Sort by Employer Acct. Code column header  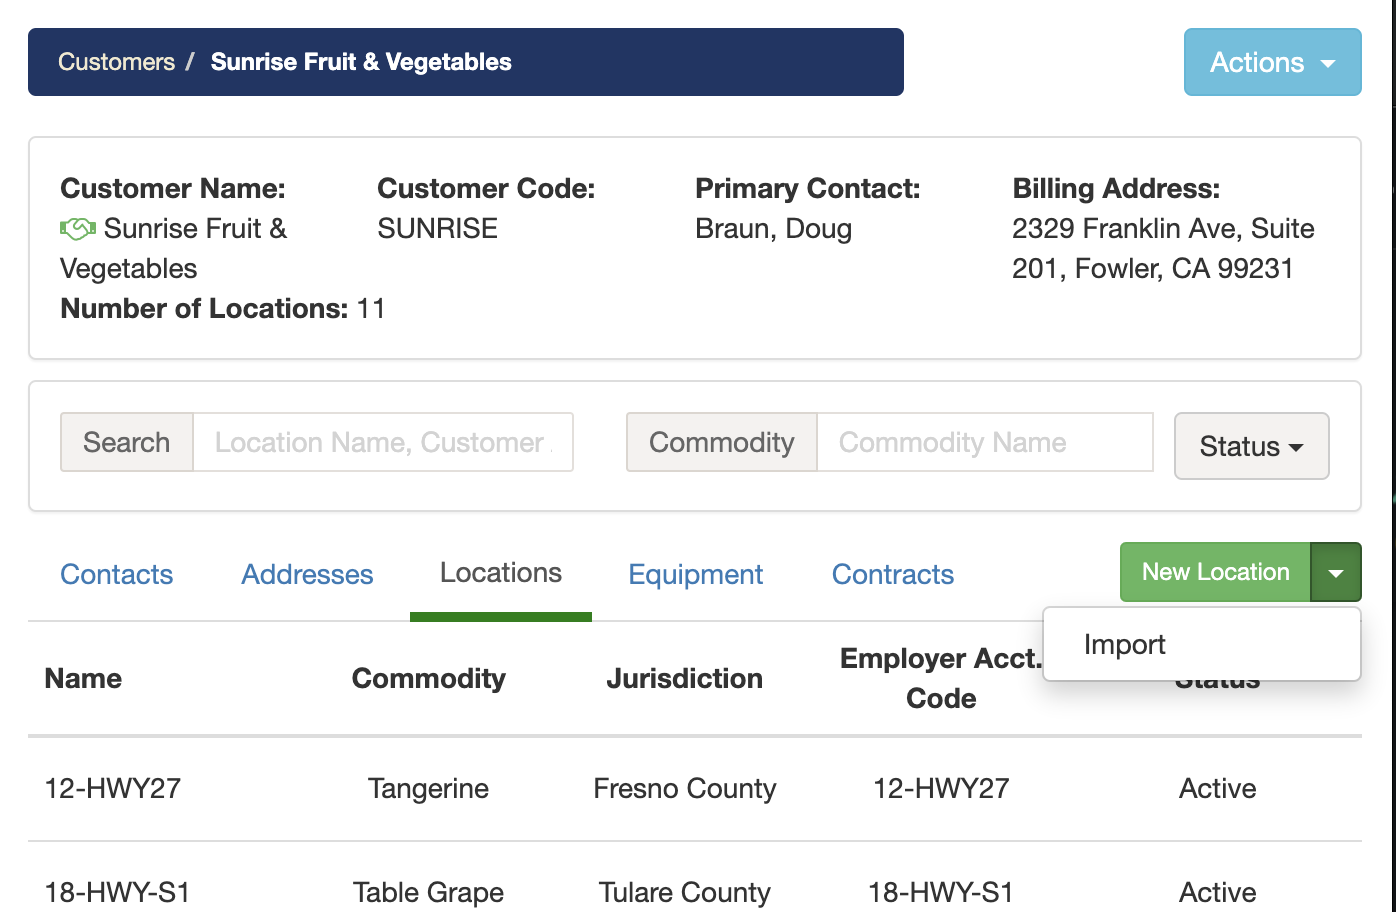pos(940,678)
